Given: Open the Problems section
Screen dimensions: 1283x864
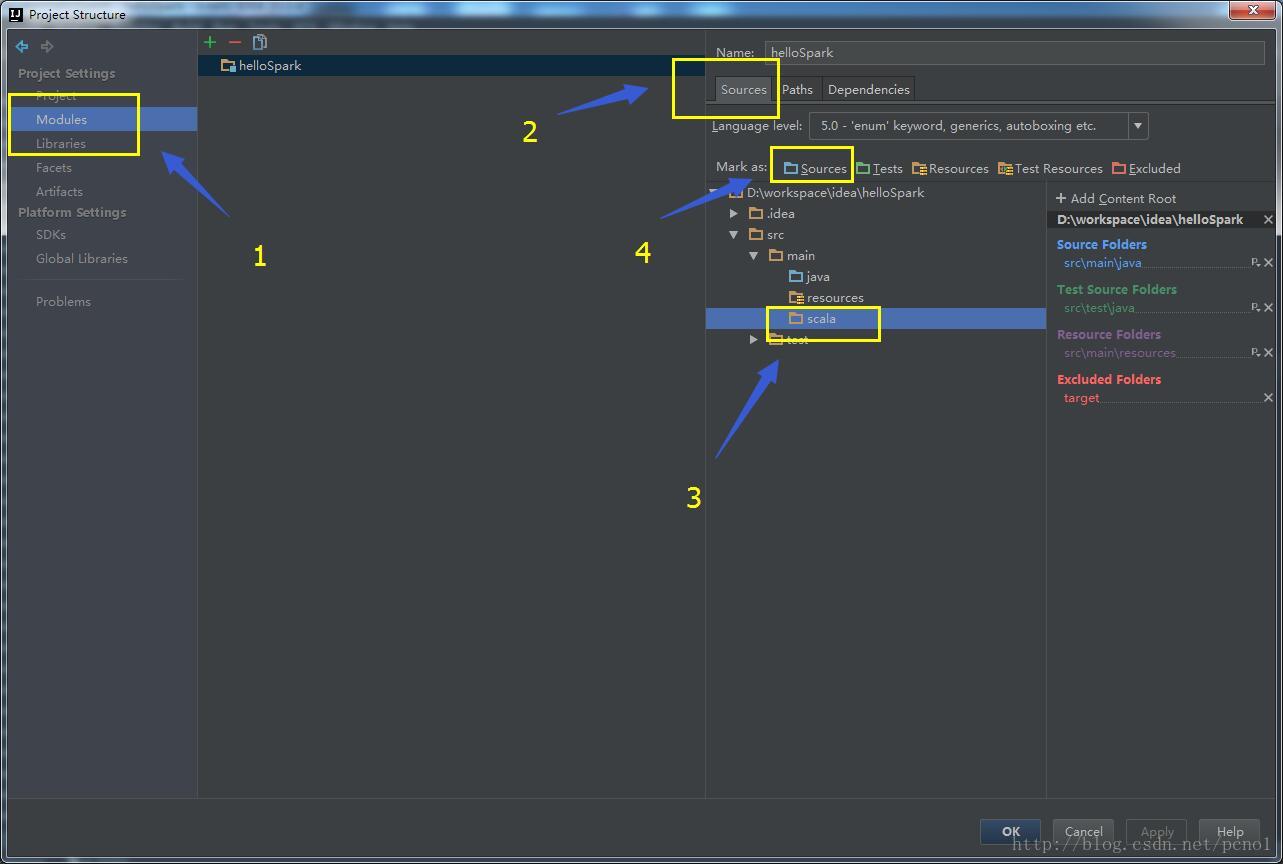Looking at the screenshot, I should click(63, 301).
